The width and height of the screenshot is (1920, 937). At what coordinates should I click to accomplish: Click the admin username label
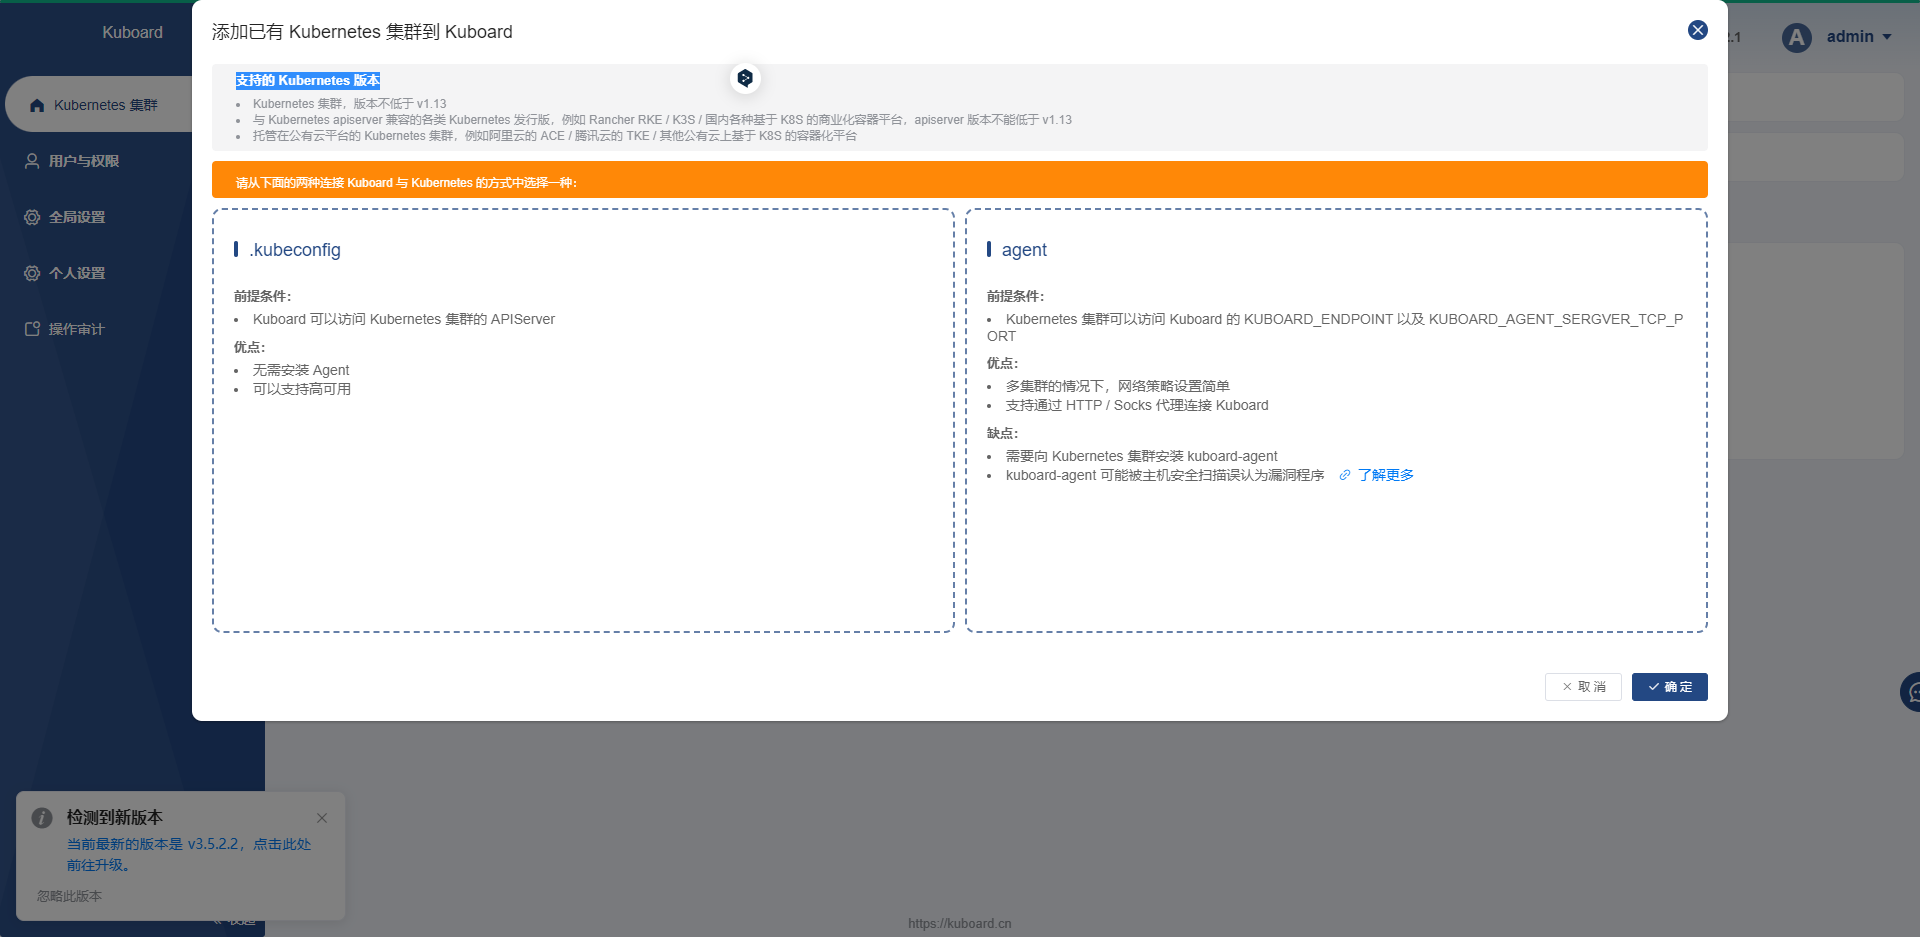coord(1850,37)
